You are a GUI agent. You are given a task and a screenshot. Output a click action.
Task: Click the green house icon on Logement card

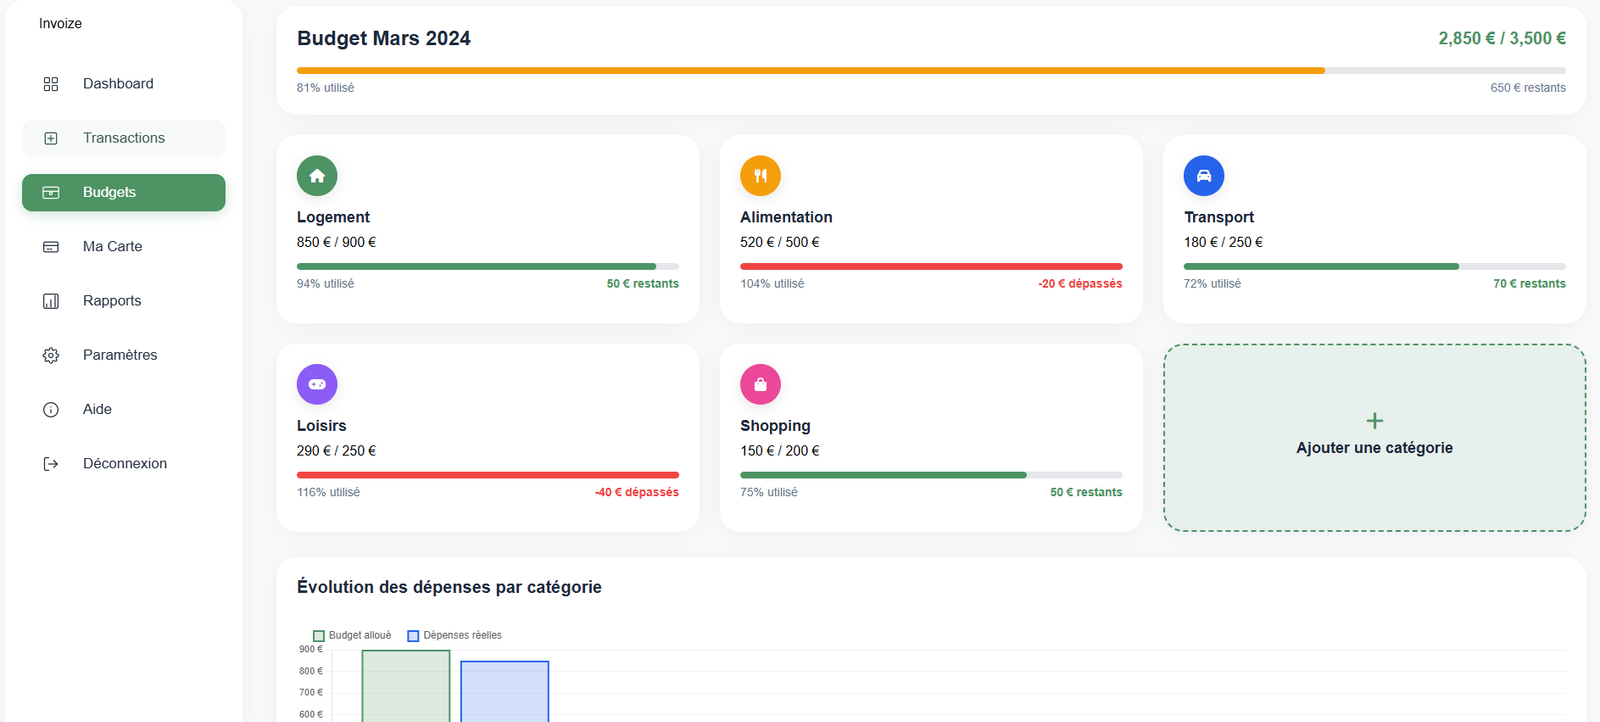[x=317, y=176]
